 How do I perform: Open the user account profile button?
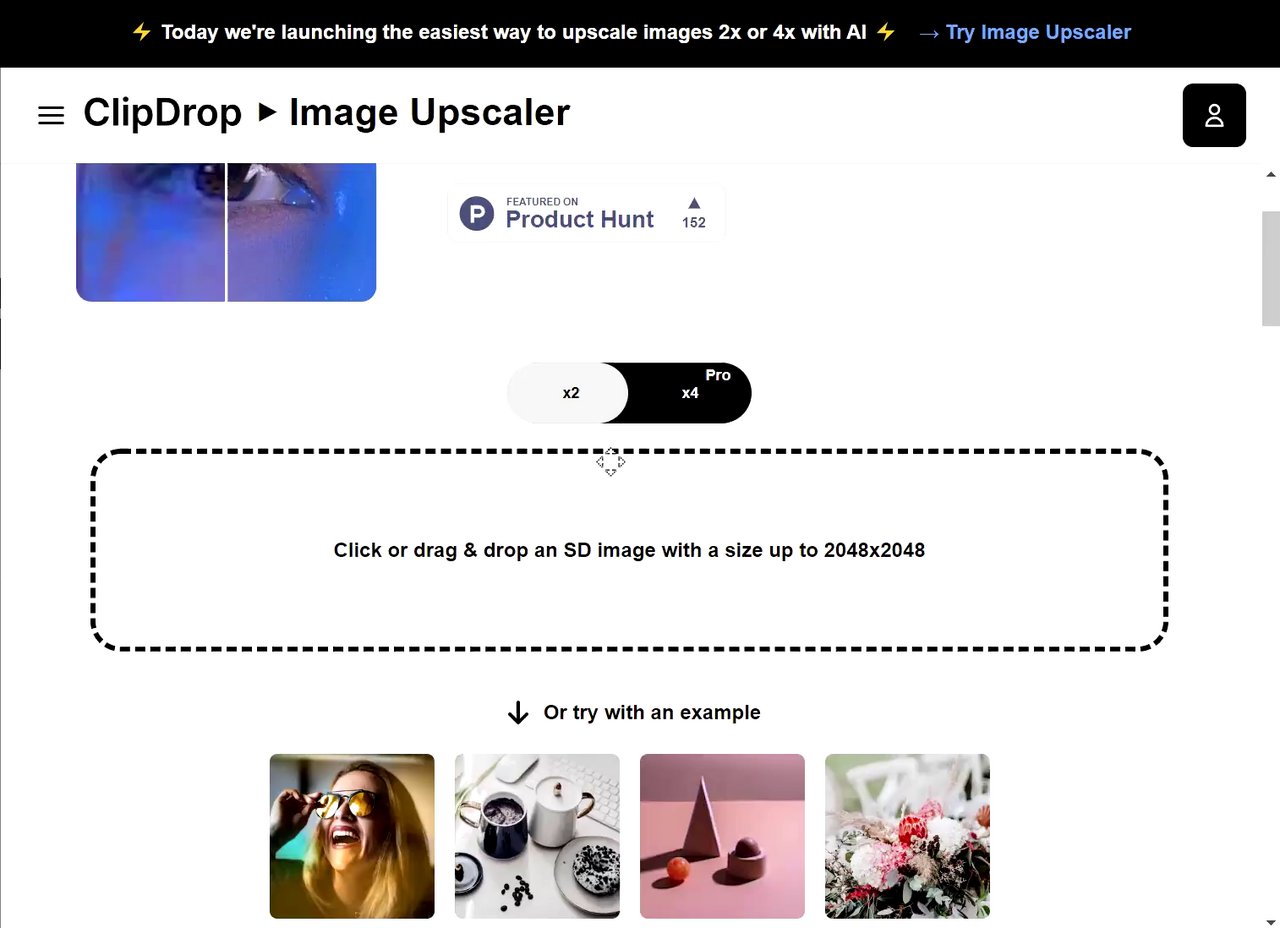coord(1214,115)
